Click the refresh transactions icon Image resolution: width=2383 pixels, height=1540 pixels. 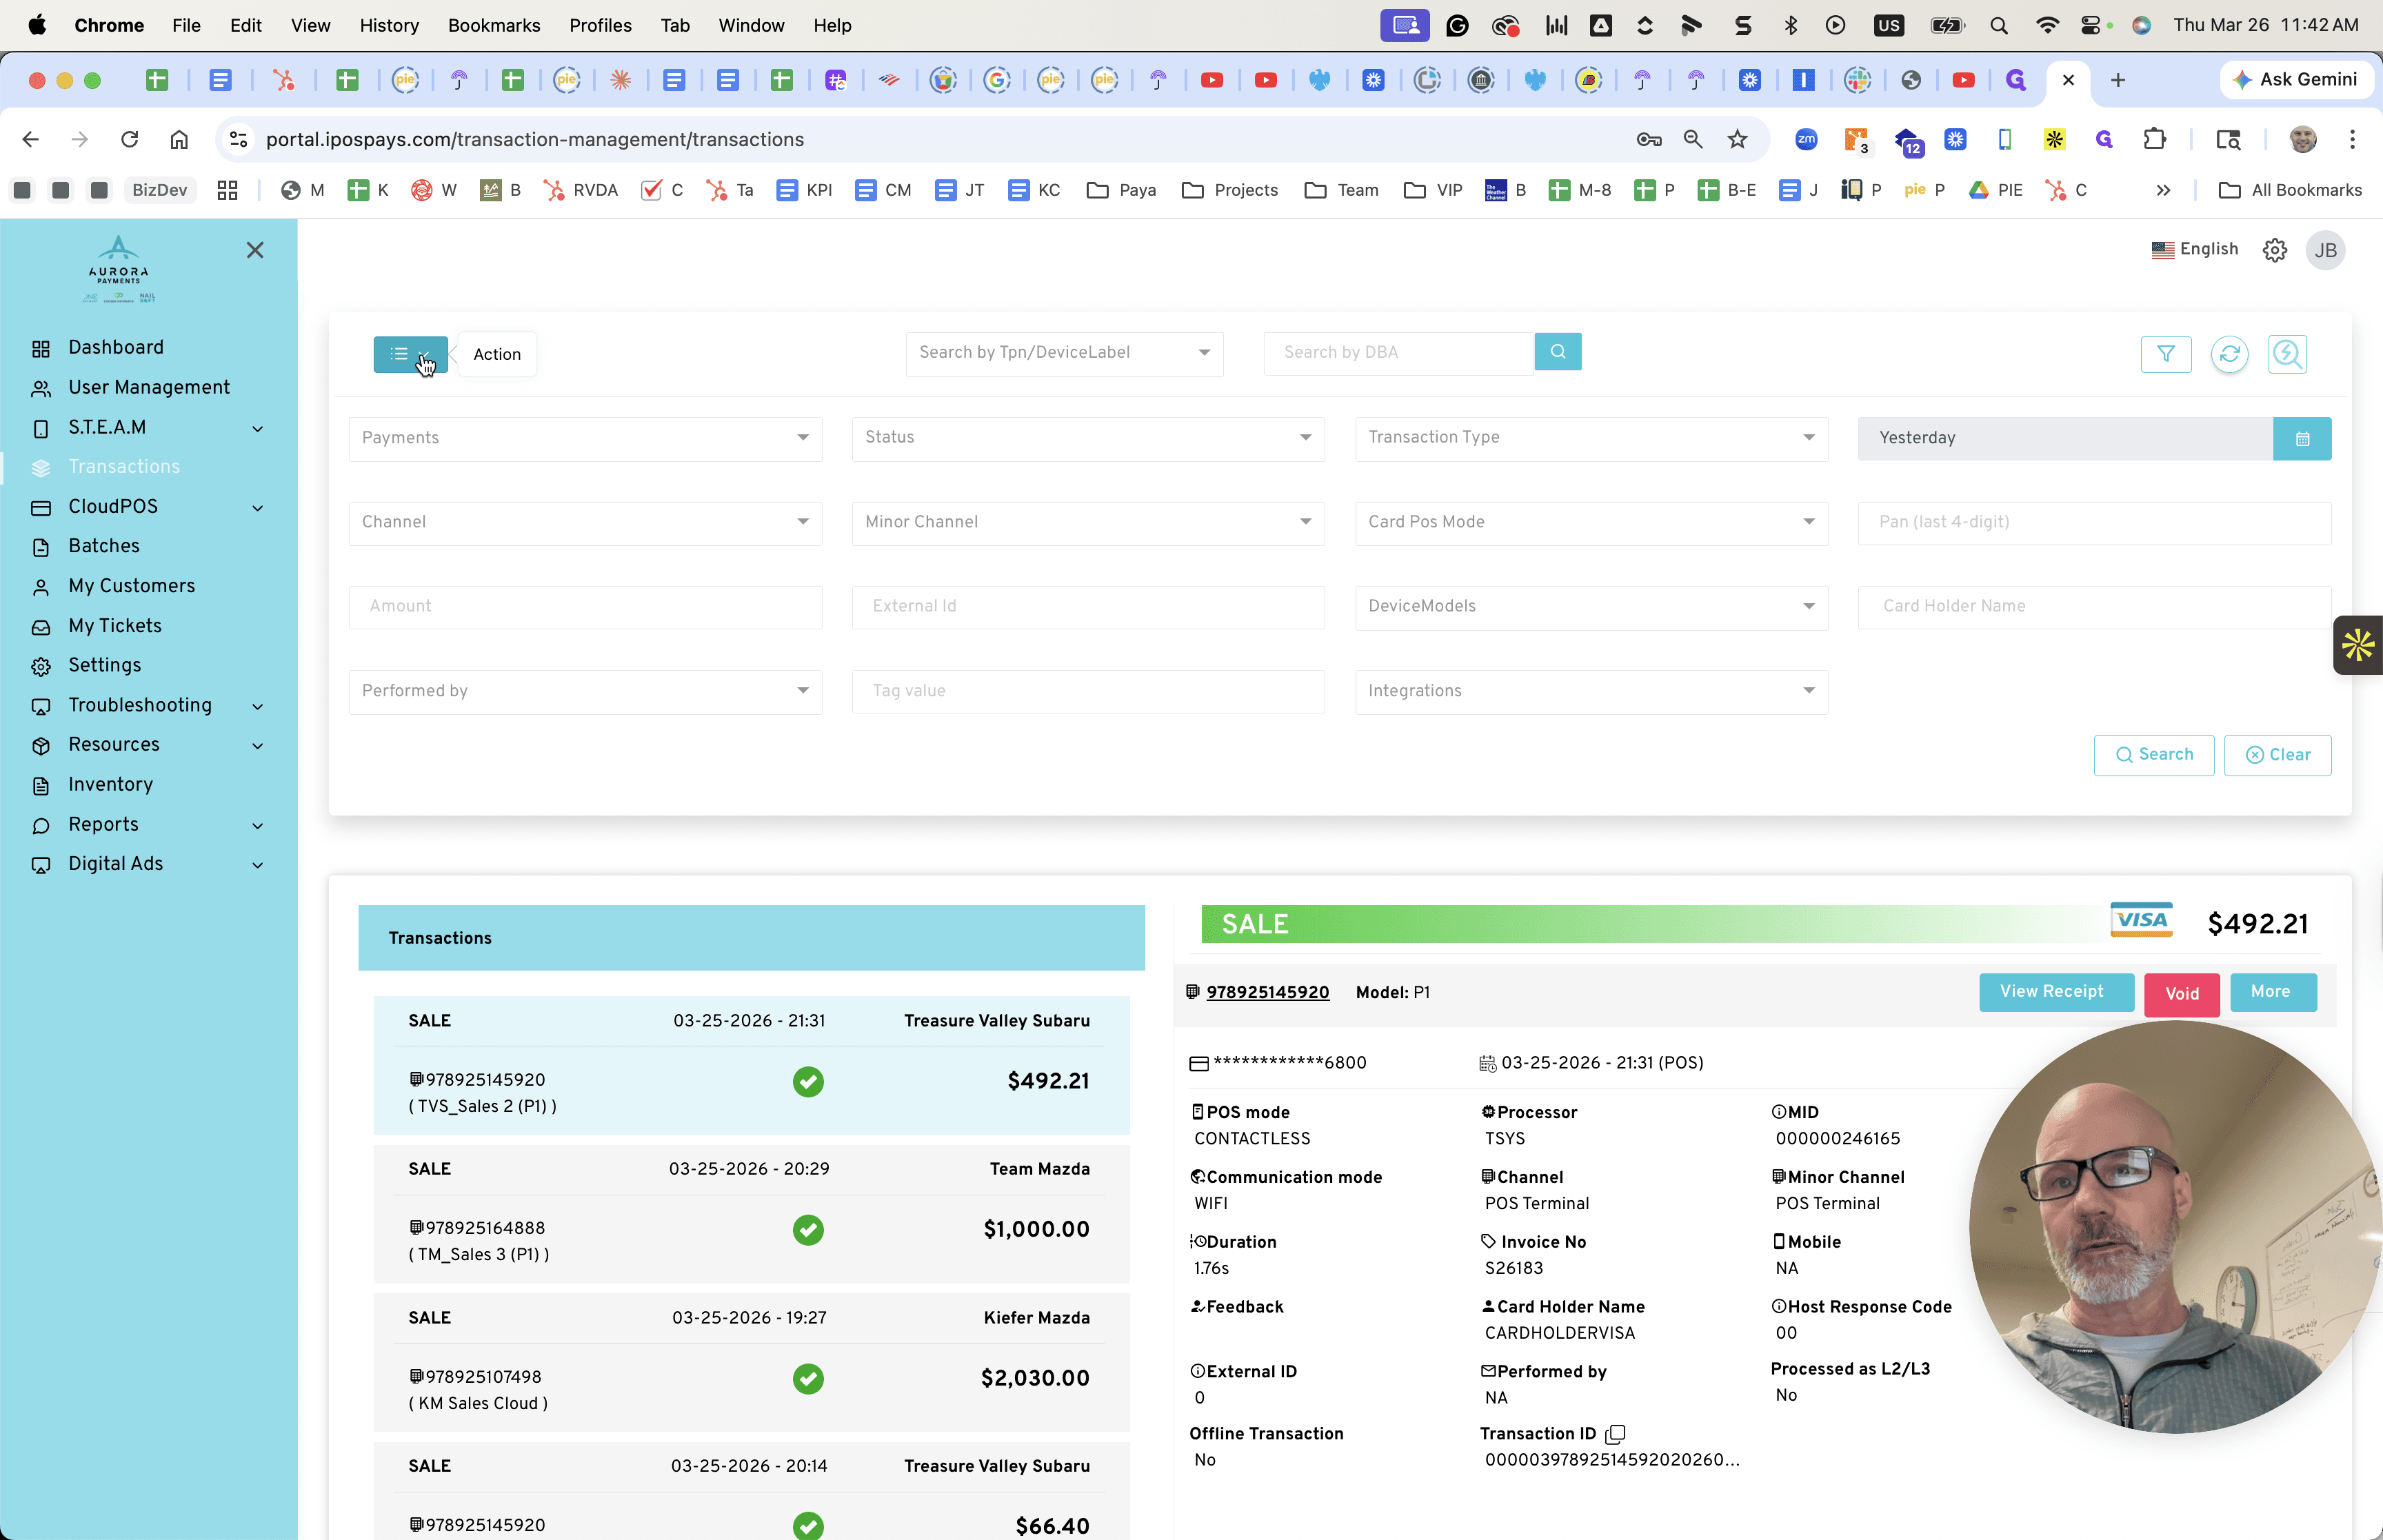2229,354
